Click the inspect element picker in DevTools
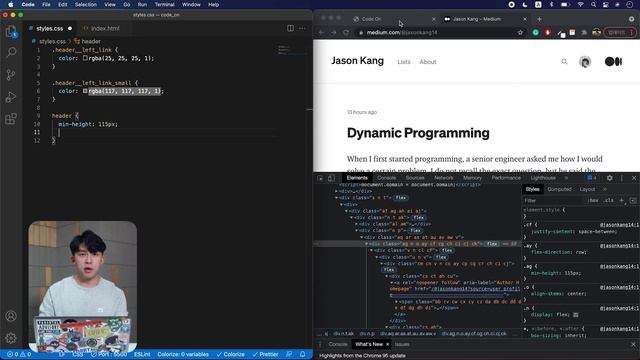This screenshot has height=360, width=640. (x=320, y=178)
